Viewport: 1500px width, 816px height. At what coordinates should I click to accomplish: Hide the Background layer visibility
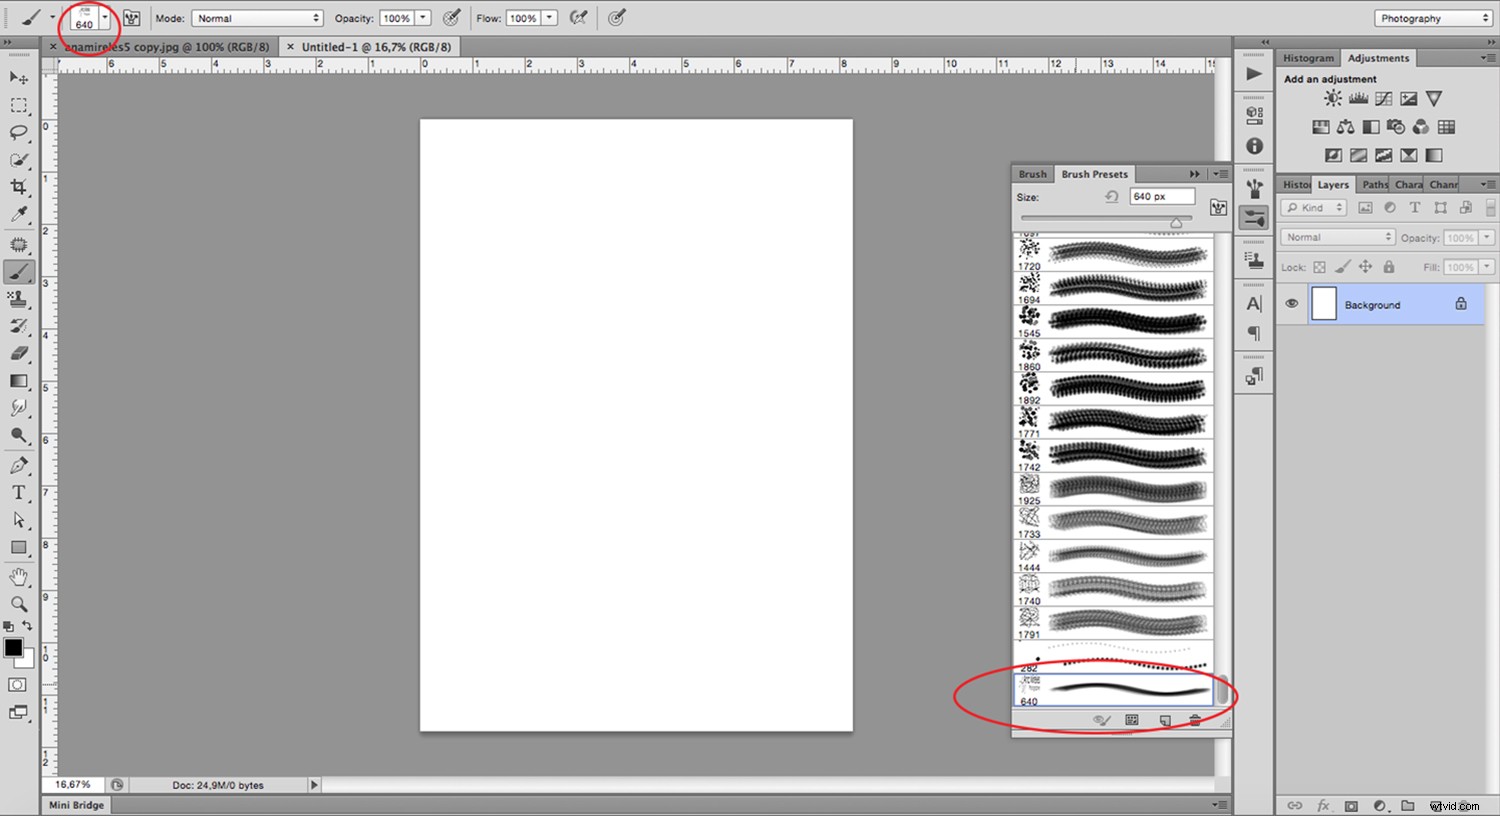tap(1292, 303)
